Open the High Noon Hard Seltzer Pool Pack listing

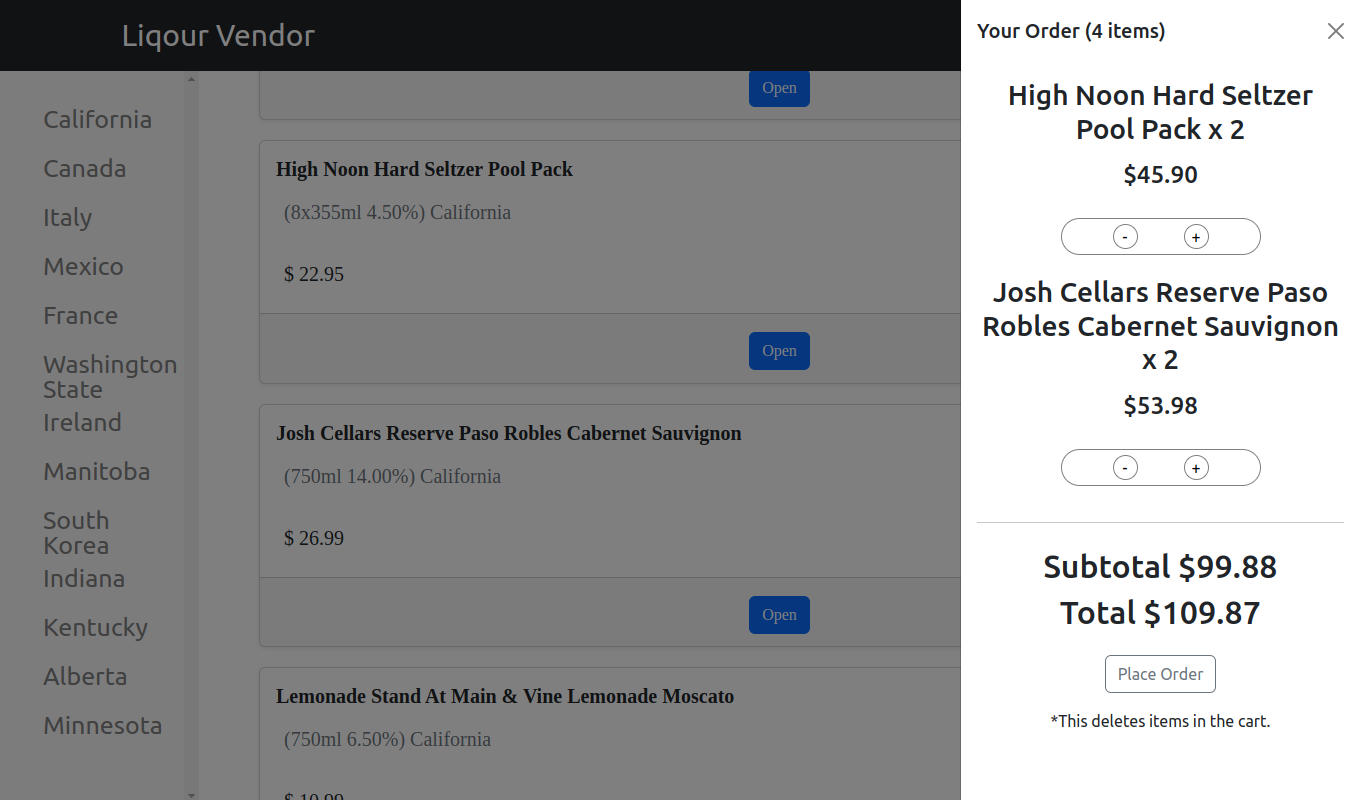point(779,350)
